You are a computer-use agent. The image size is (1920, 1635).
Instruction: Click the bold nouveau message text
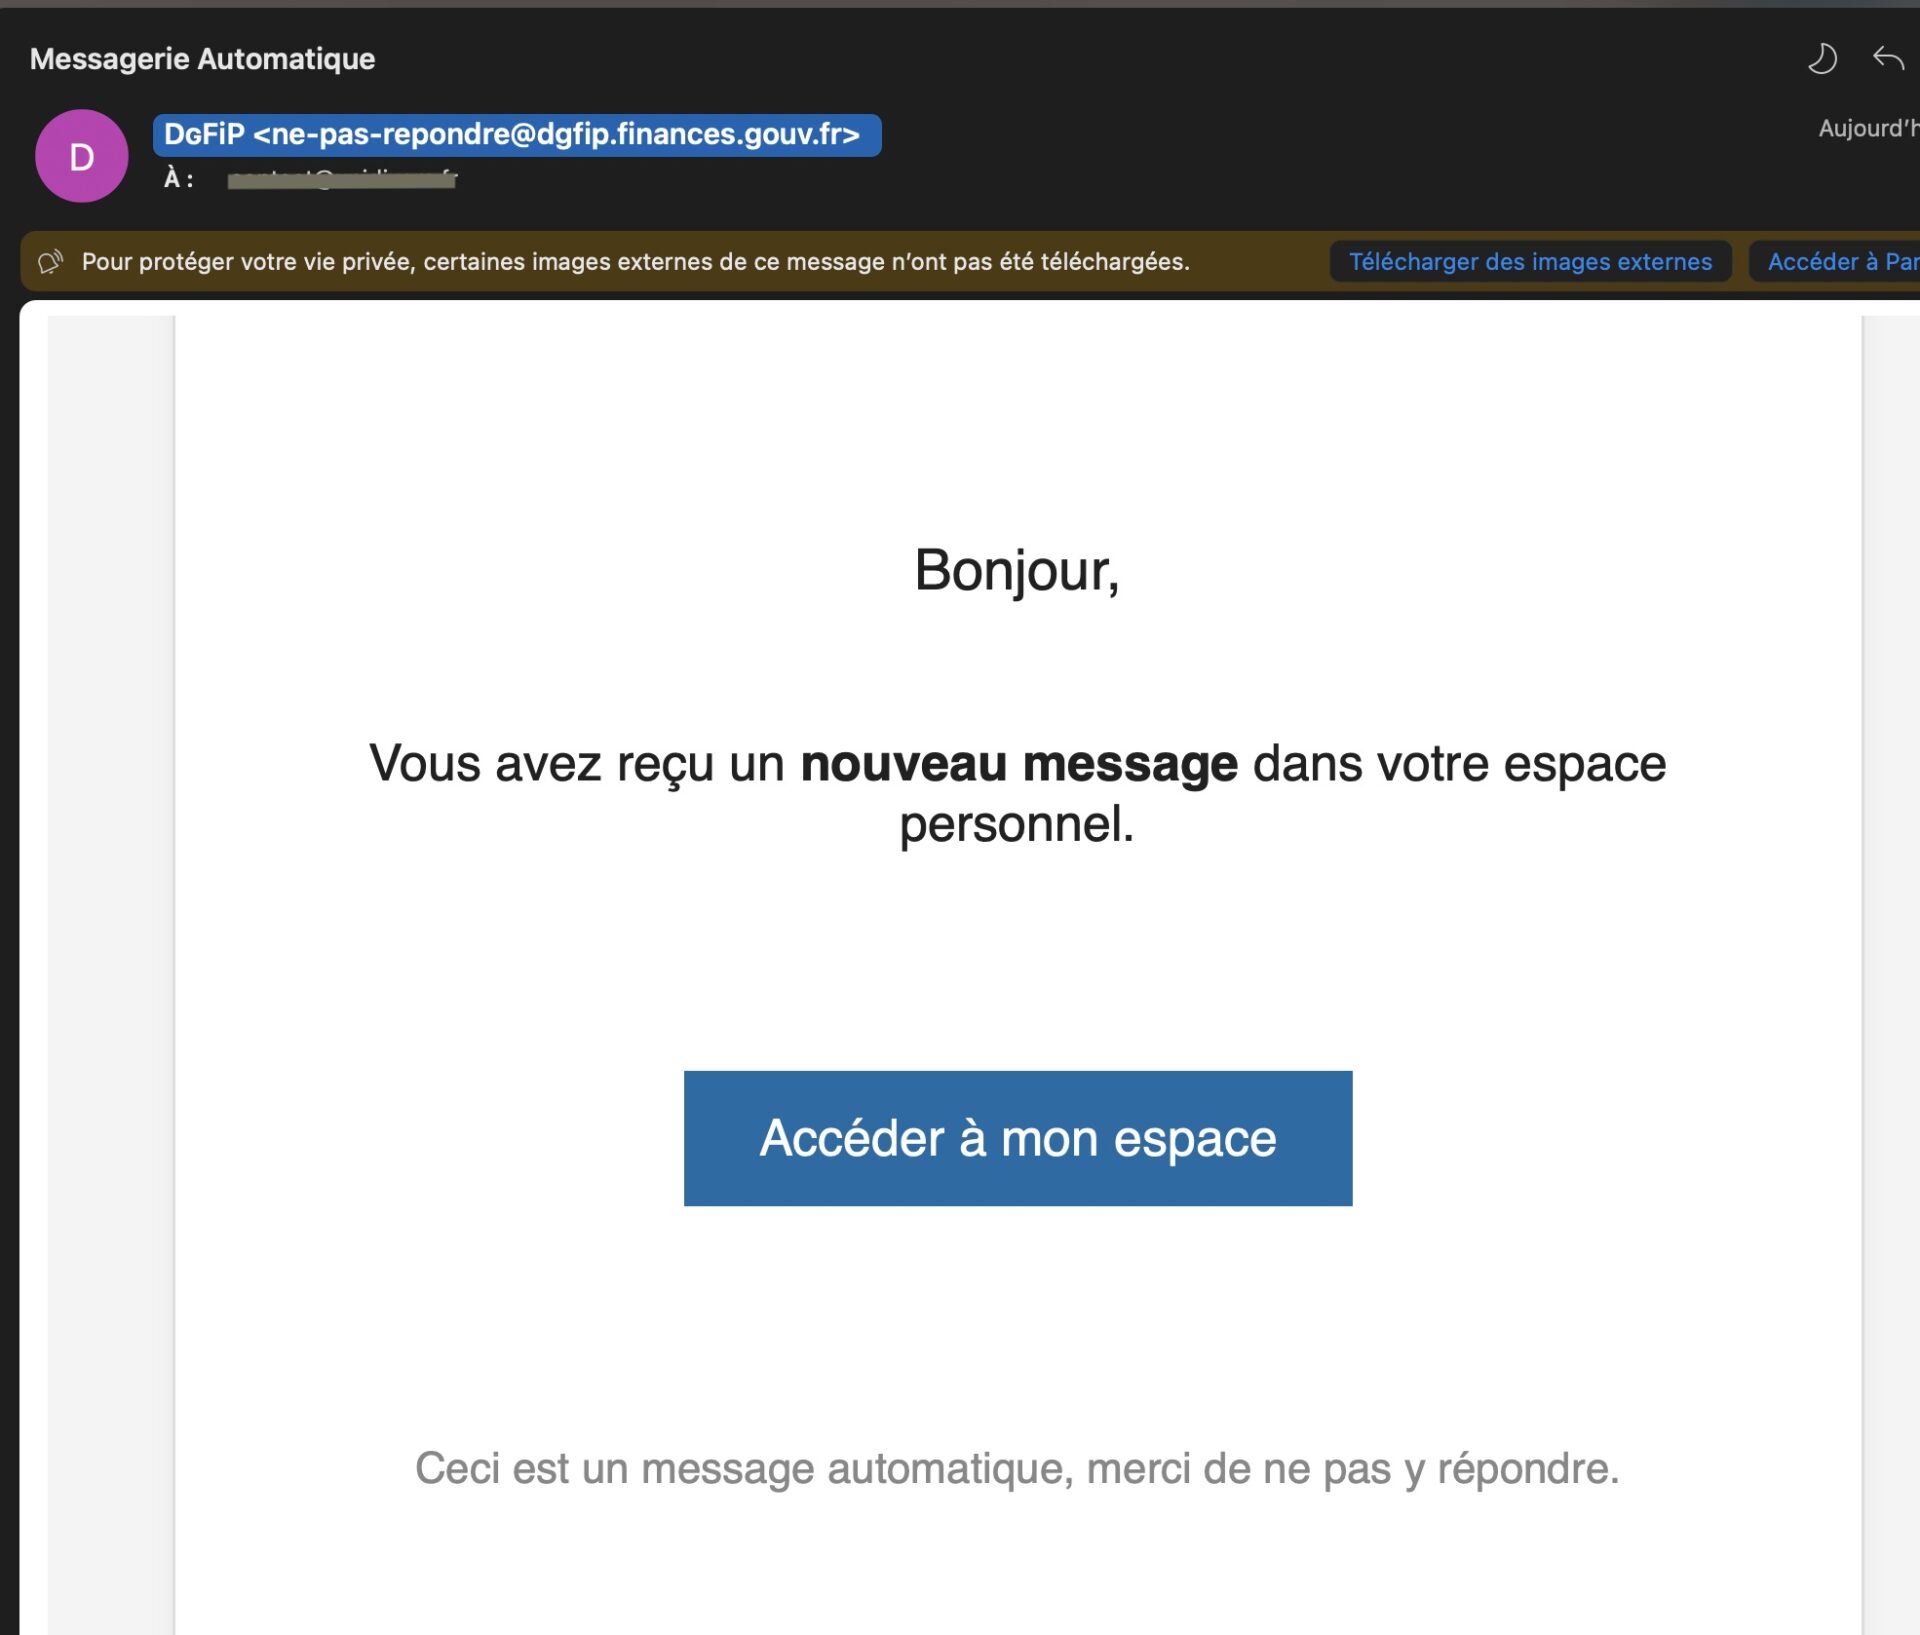pos(1019,764)
